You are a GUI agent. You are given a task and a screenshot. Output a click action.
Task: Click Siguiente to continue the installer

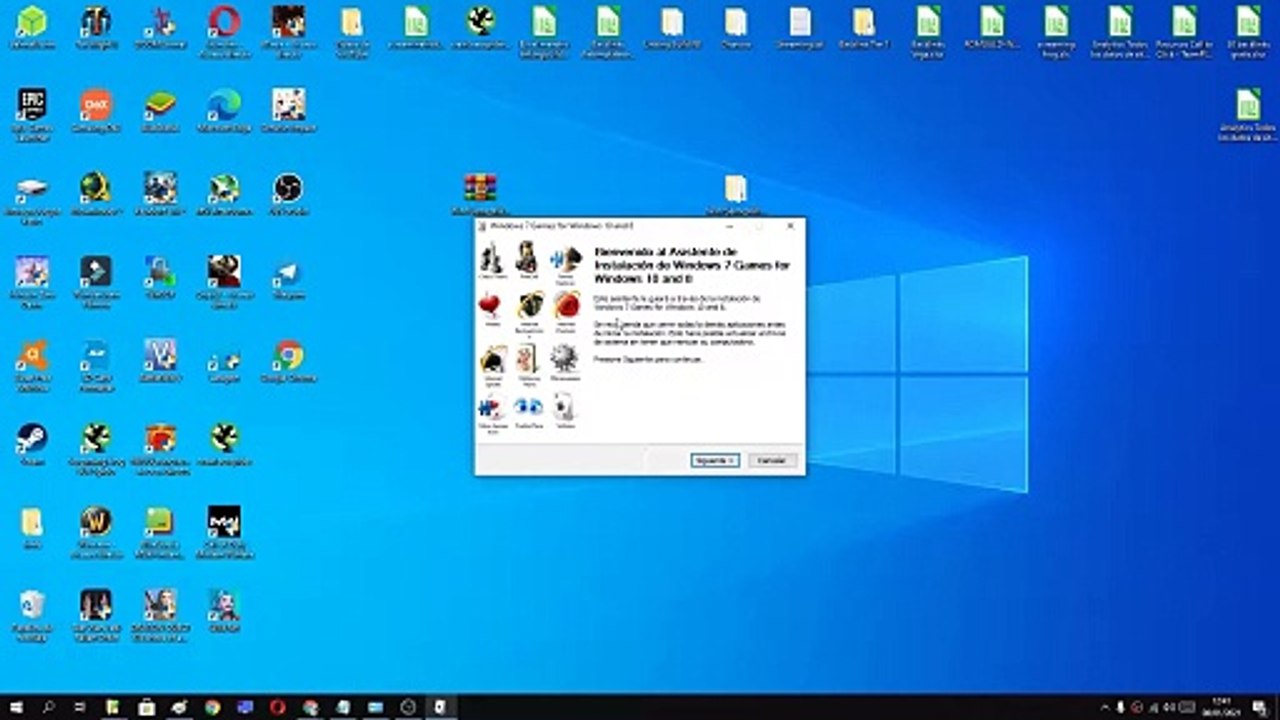(x=715, y=460)
